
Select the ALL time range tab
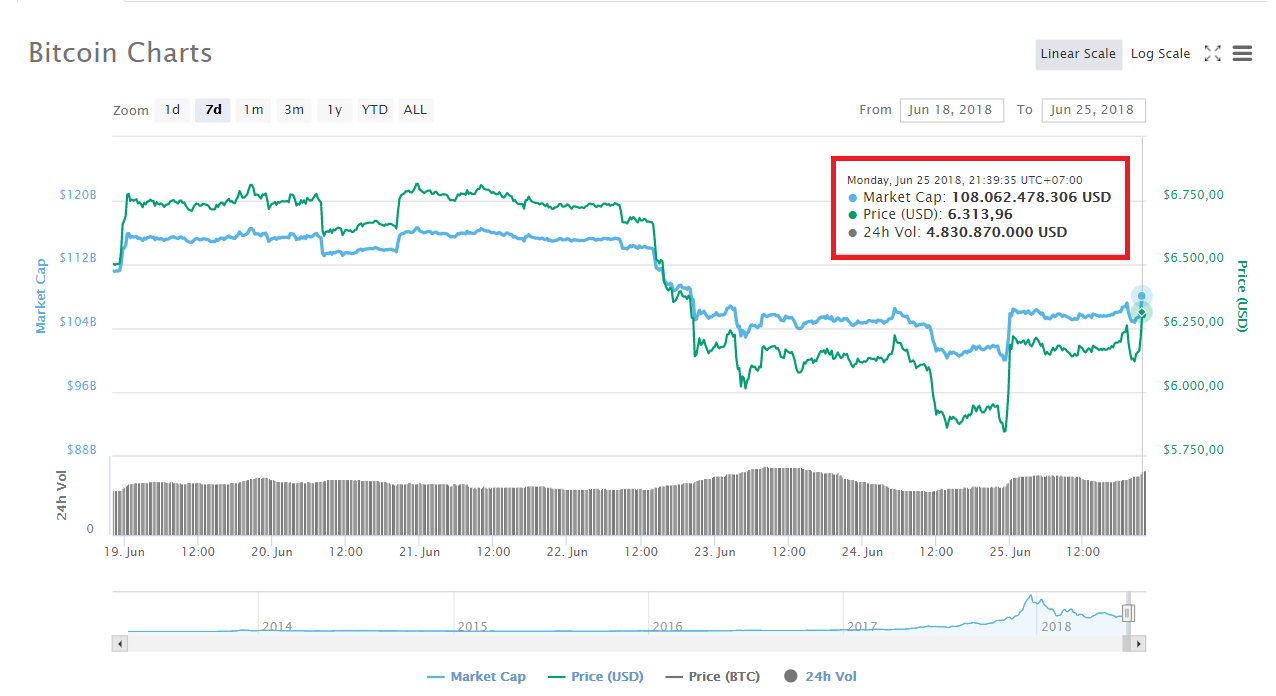coord(415,110)
